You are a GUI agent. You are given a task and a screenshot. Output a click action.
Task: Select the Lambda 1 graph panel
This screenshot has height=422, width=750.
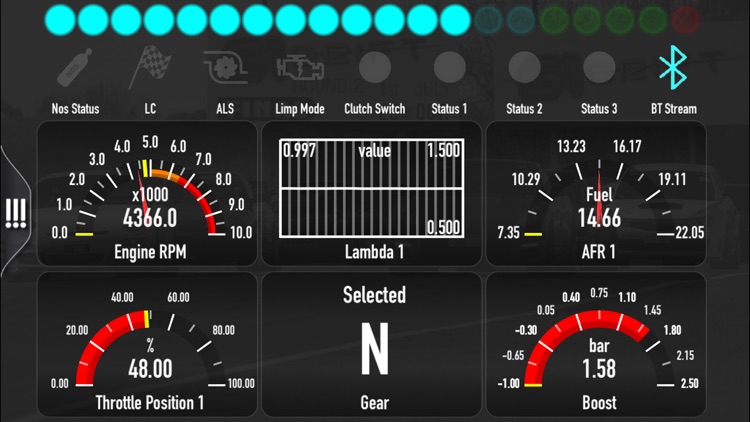(372, 193)
